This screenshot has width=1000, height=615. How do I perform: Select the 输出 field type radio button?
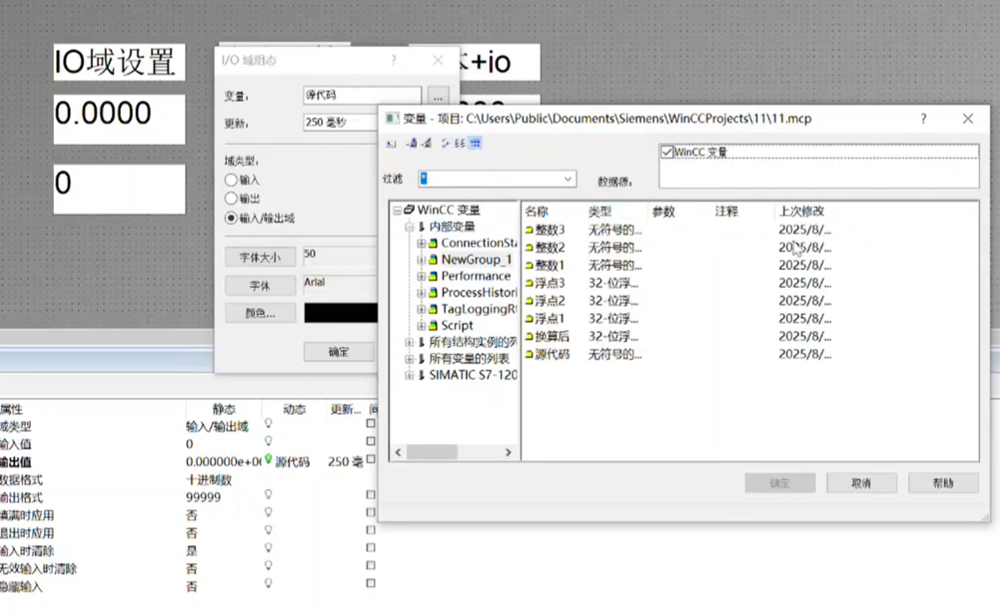[x=231, y=199]
